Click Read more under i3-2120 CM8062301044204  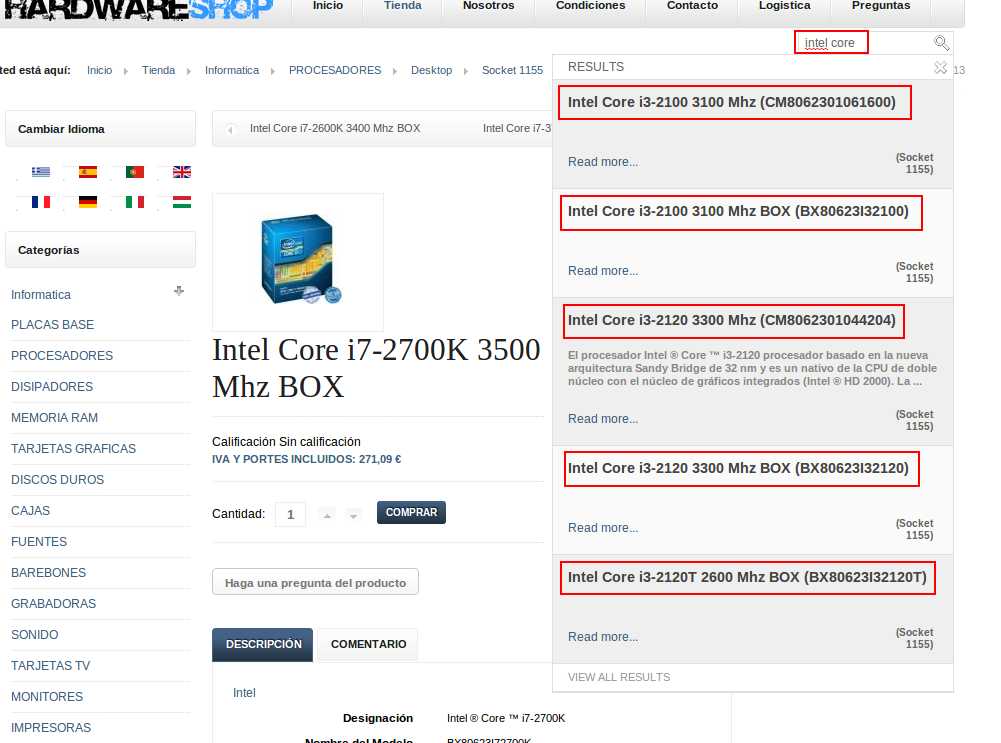click(x=603, y=419)
